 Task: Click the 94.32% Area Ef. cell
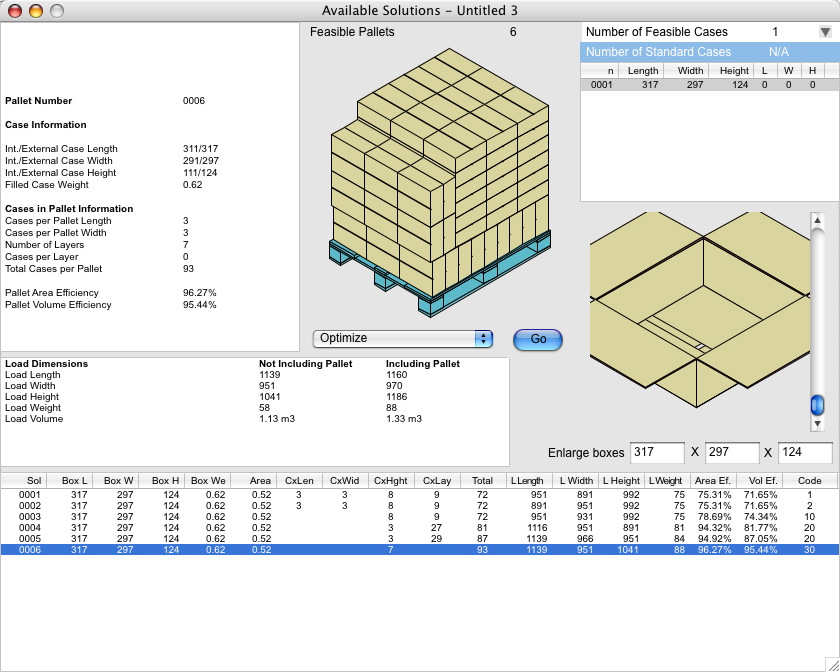pos(714,528)
